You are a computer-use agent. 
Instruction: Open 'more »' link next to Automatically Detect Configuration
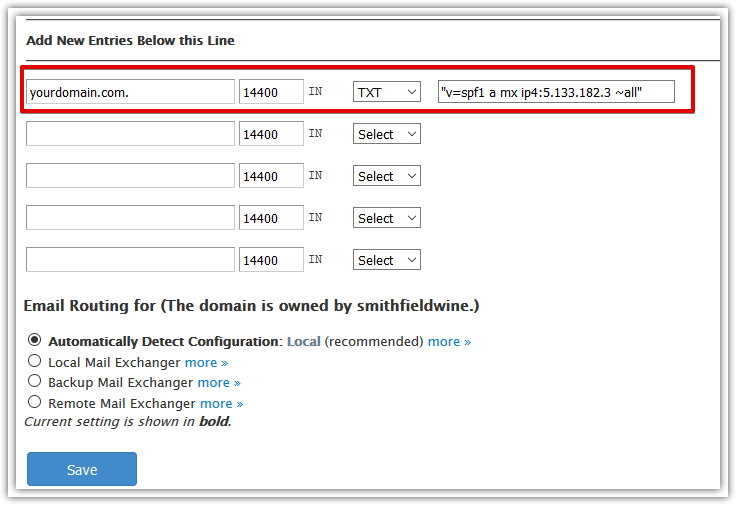pos(449,342)
